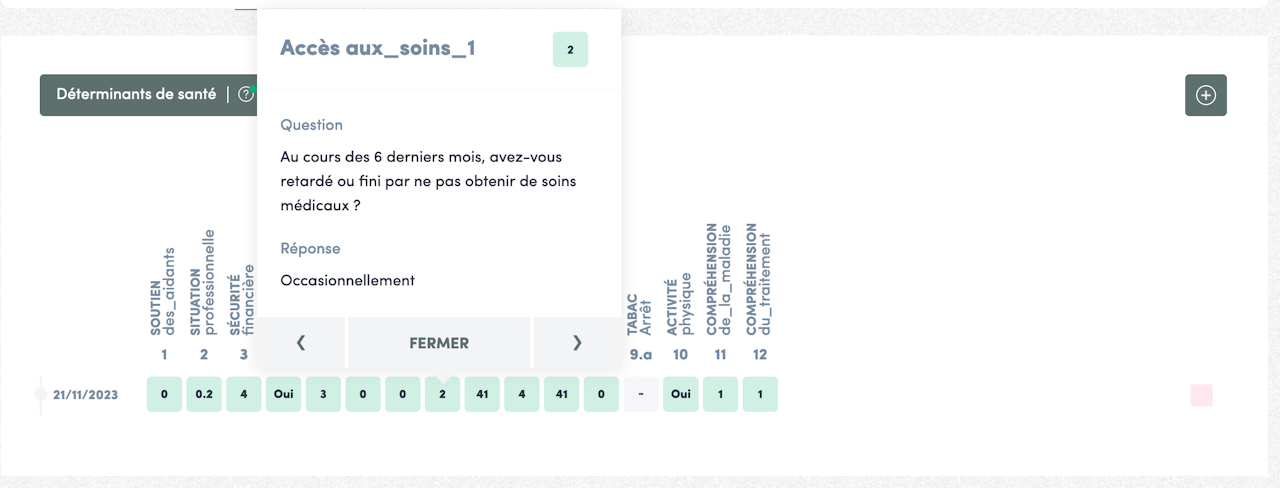This screenshot has height=488, width=1280.
Task: Click the TABAC Arrêt column header
Action: (639, 314)
